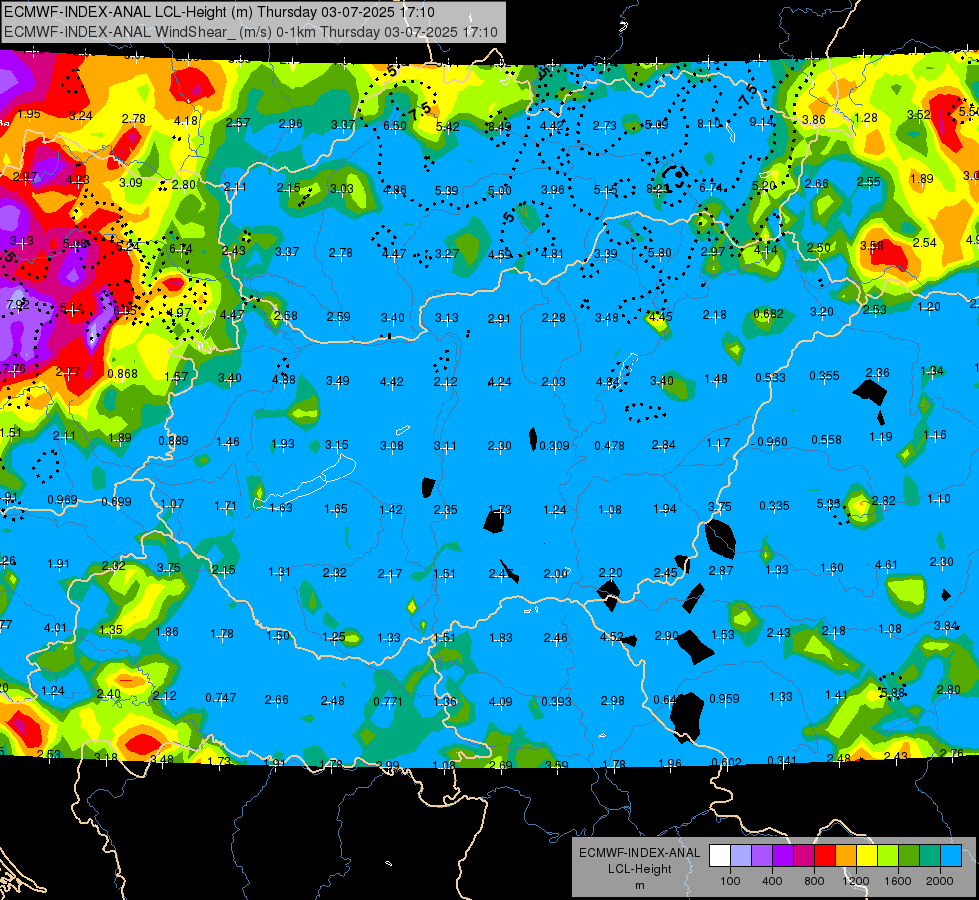The height and width of the screenshot is (900, 979).
Task: Click the yellow legend swatch
Action: (867, 855)
